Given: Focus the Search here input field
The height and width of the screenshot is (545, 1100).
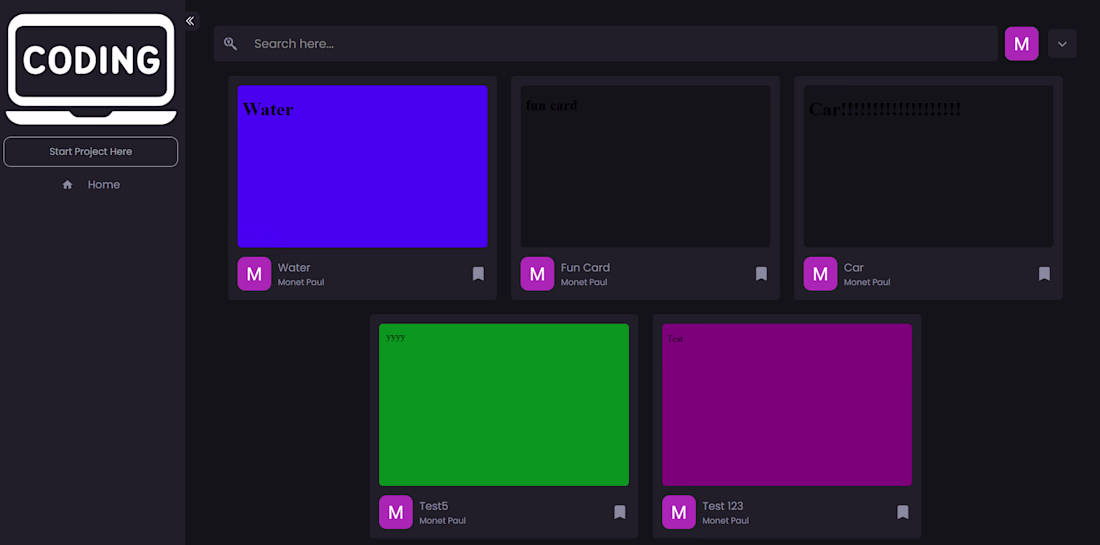Looking at the screenshot, I should 605,43.
